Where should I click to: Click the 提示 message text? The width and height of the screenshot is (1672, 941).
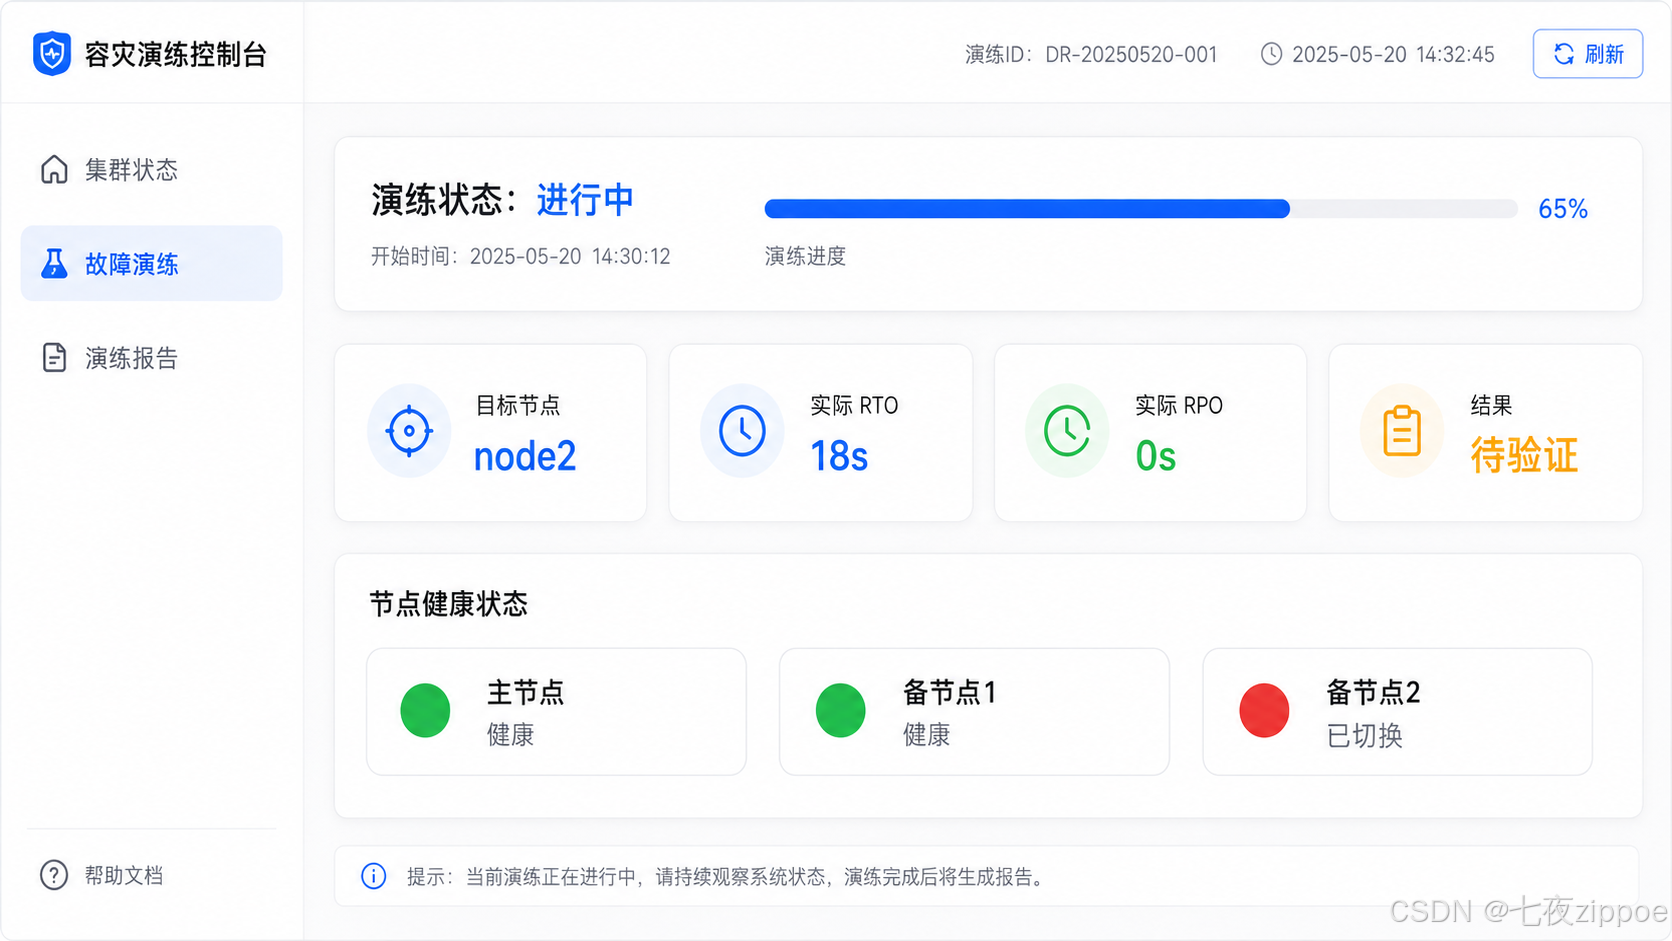point(726,877)
